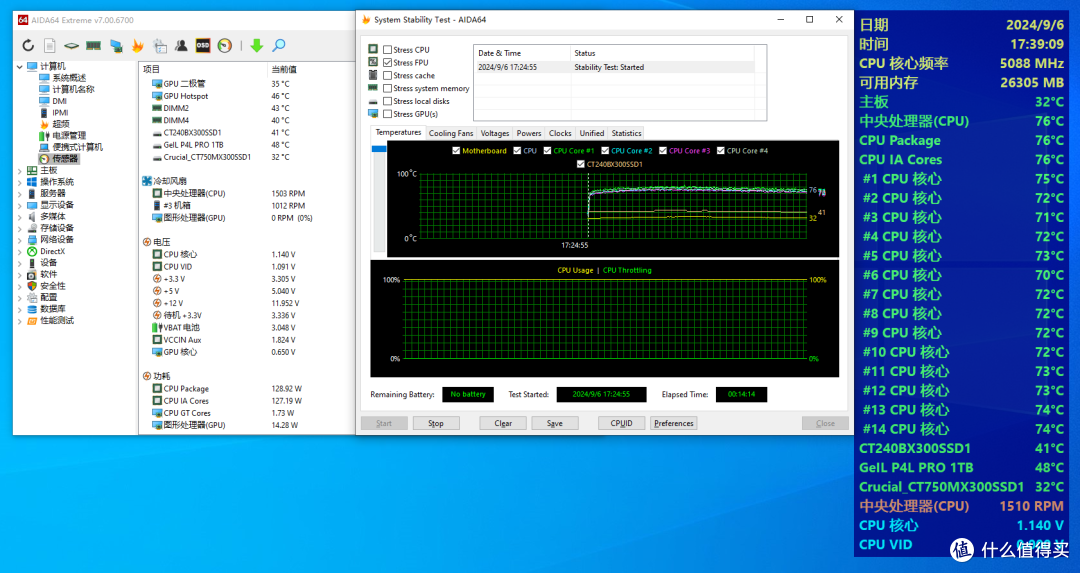Select DMI in the tree
This screenshot has width=1080, height=573.
coord(60,101)
